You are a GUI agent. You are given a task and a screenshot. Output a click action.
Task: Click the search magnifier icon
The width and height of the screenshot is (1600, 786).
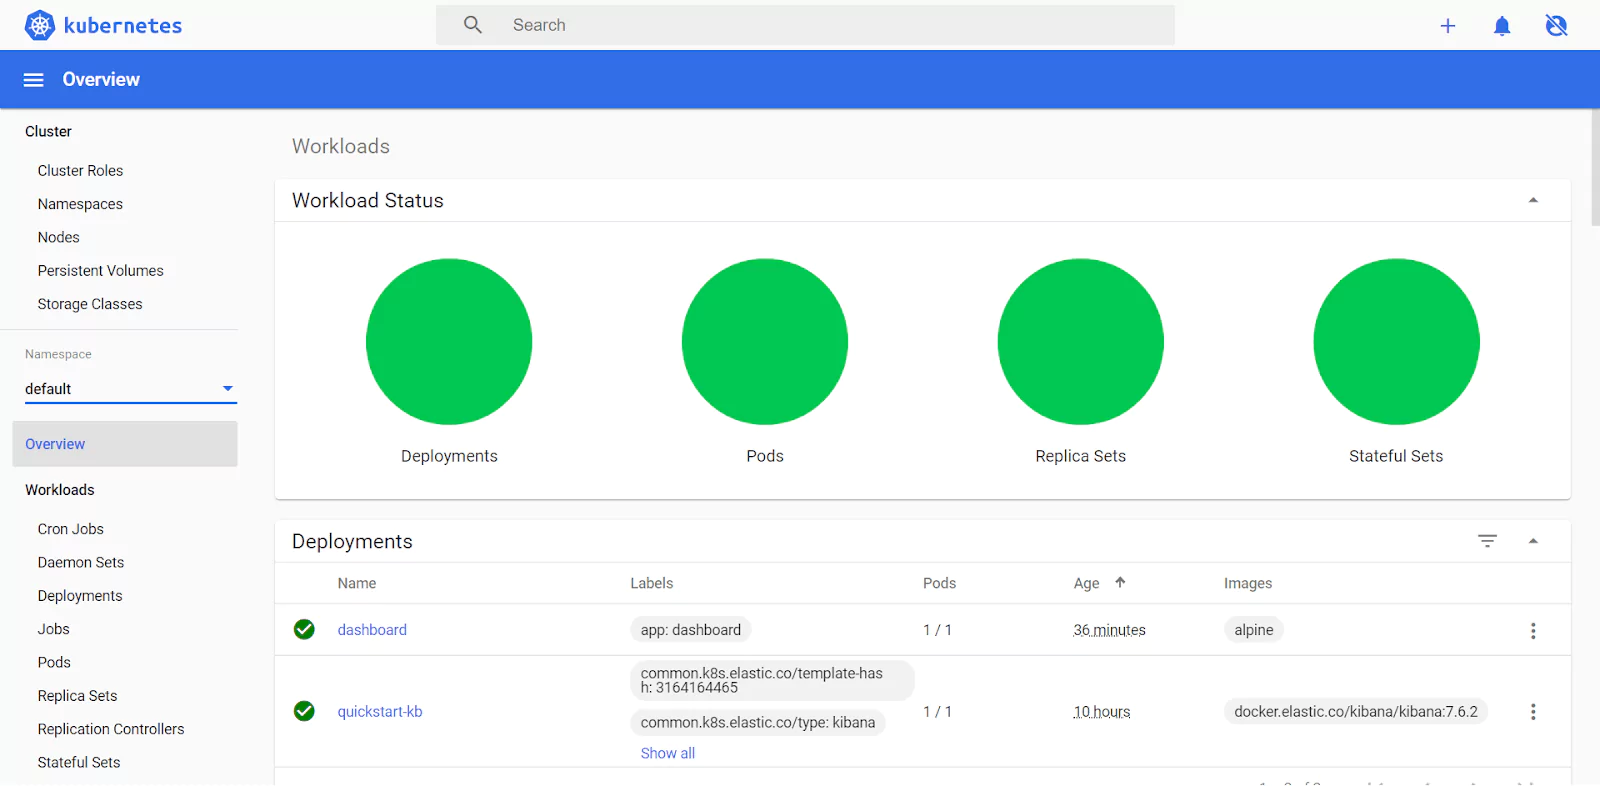(473, 25)
